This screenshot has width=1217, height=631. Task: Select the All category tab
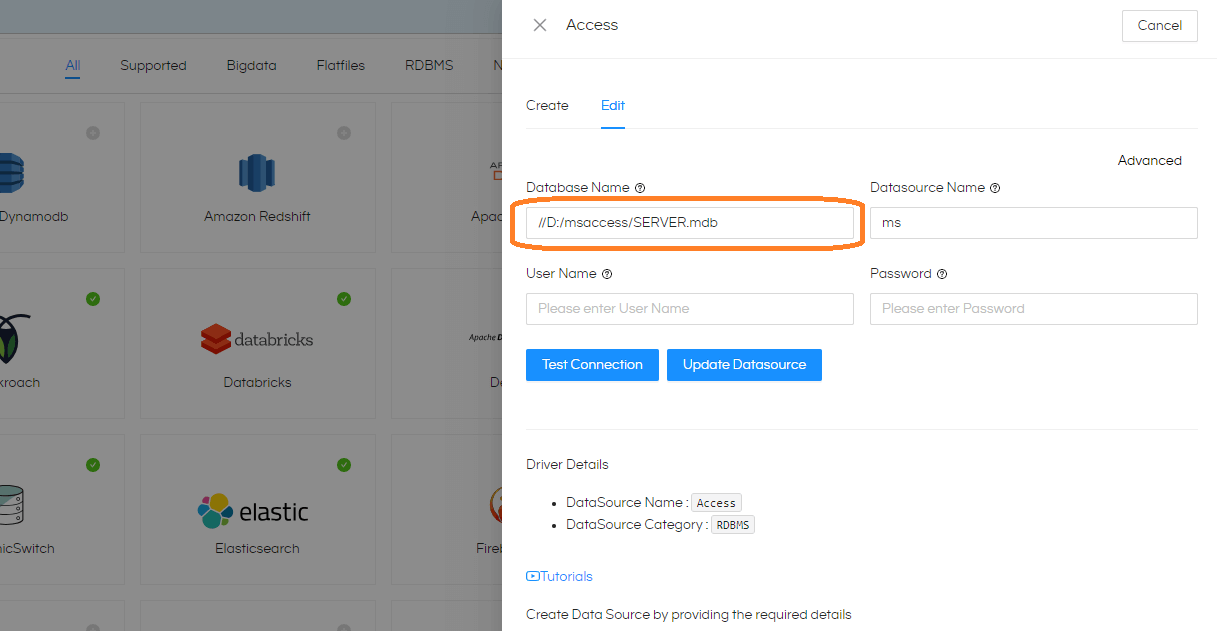coord(73,66)
